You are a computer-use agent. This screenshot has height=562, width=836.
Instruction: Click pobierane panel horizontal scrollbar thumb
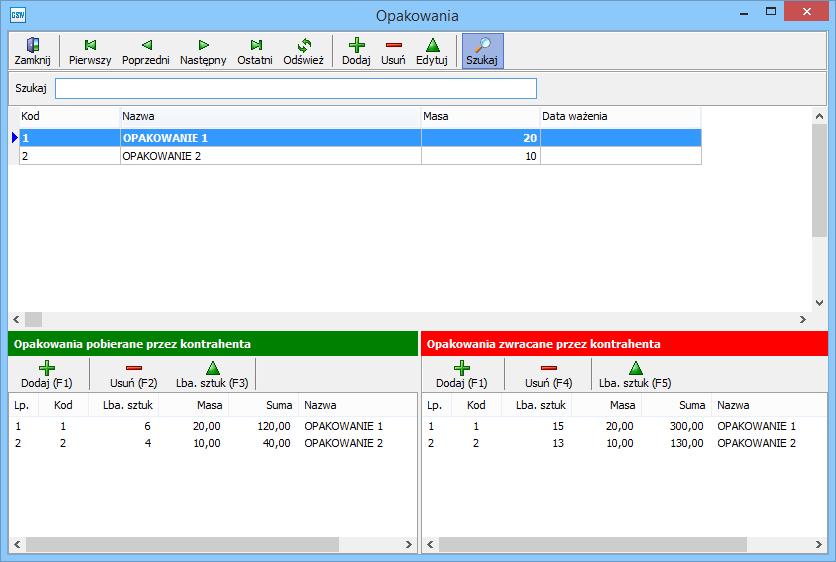(182, 544)
